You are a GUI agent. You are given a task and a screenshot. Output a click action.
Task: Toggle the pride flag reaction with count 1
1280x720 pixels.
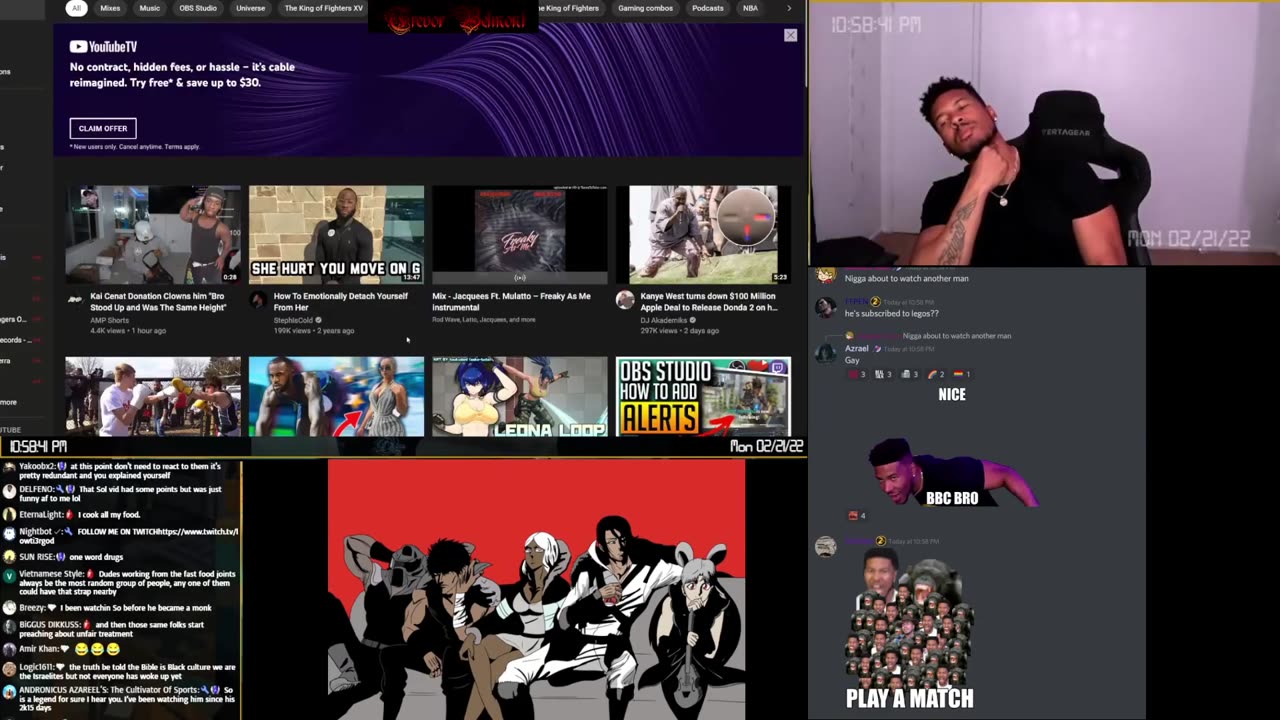point(962,374)
